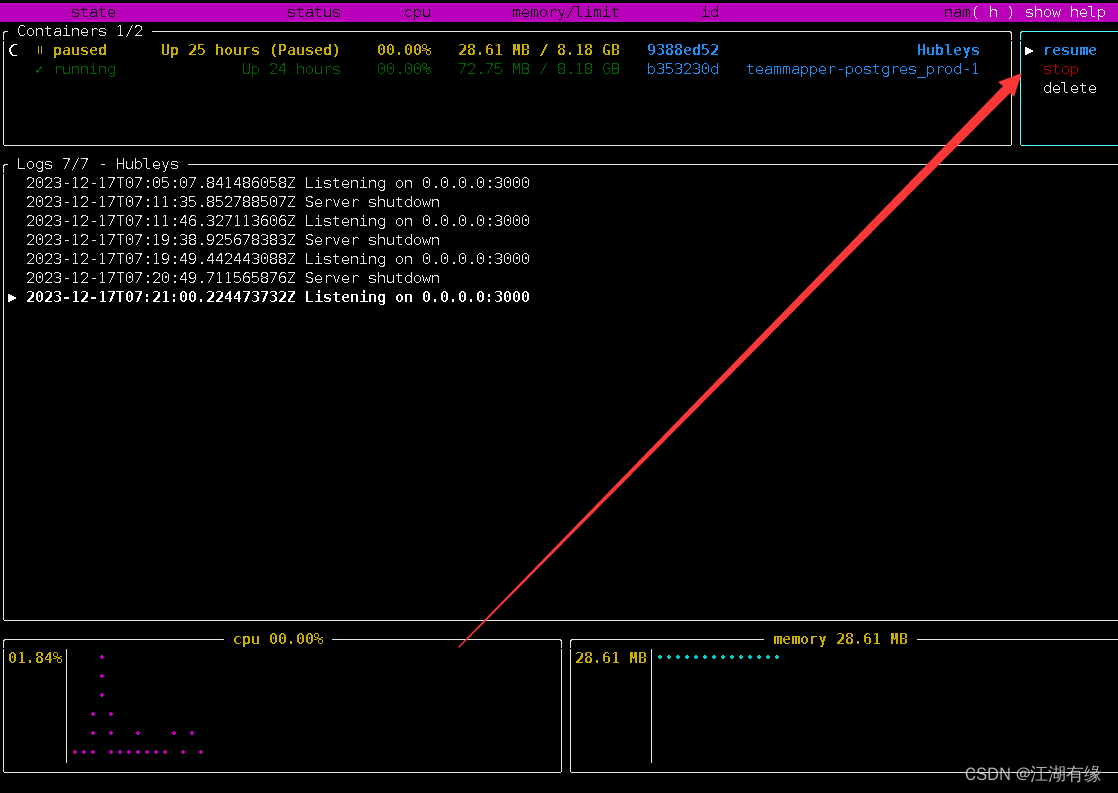Click the paused state text
Viewport: 1118px width, 793px height.
[80, 50]
